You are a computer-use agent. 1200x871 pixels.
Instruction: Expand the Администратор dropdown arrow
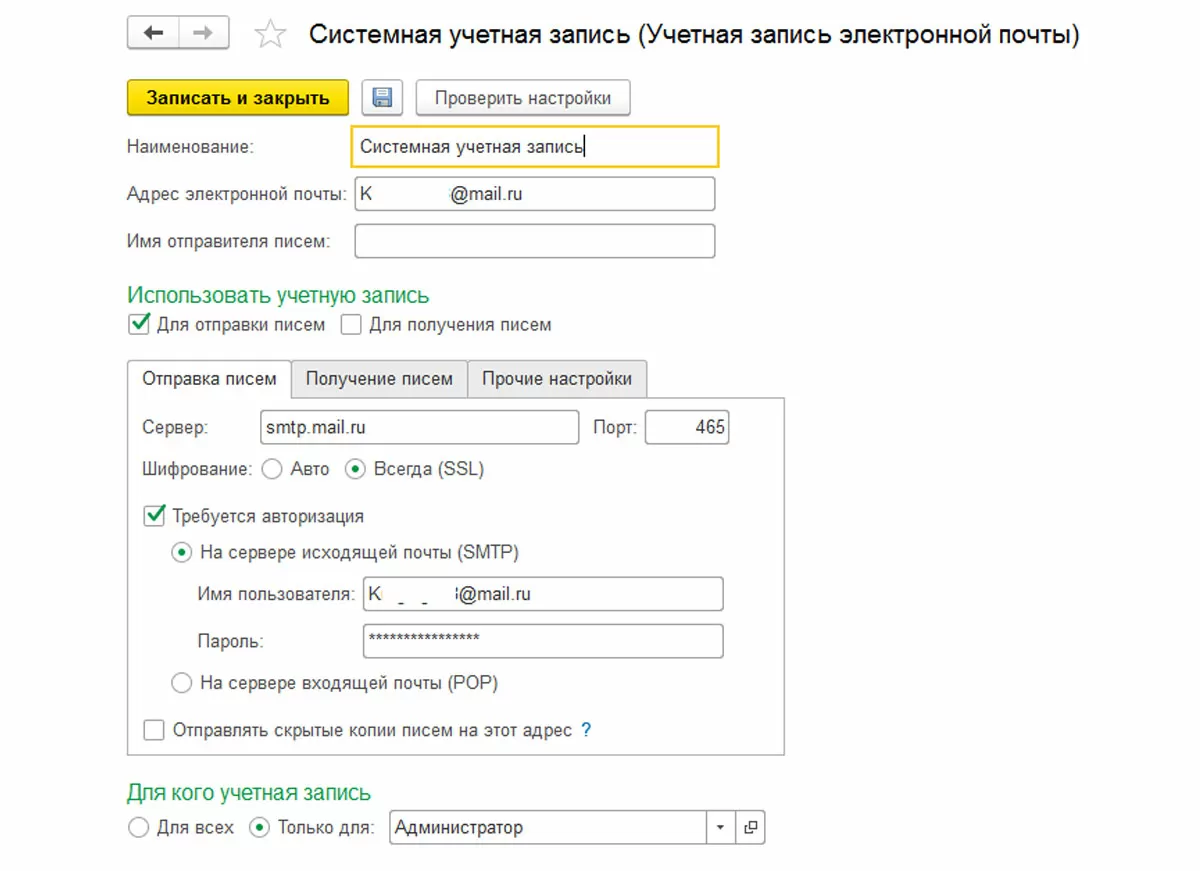pos(720,828)
